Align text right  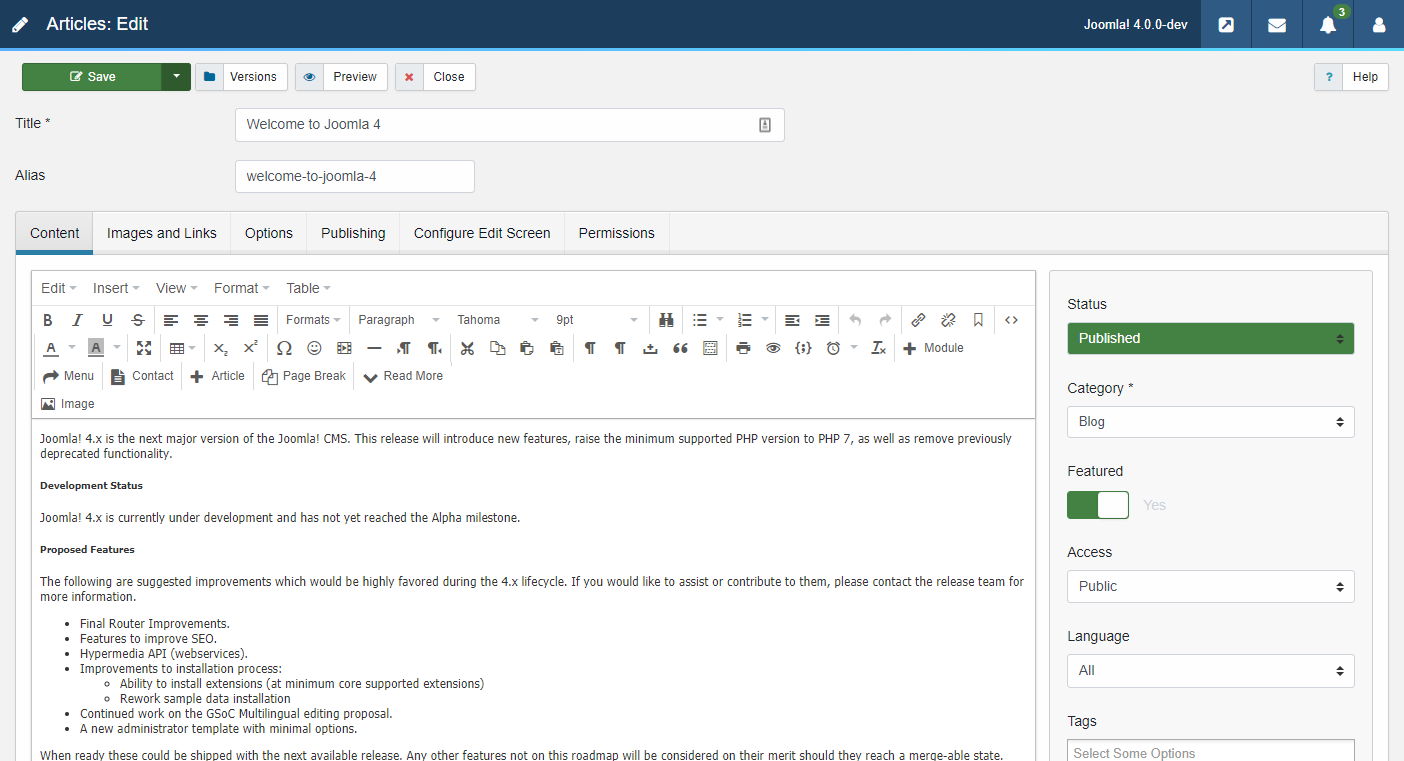pos(231,320)
